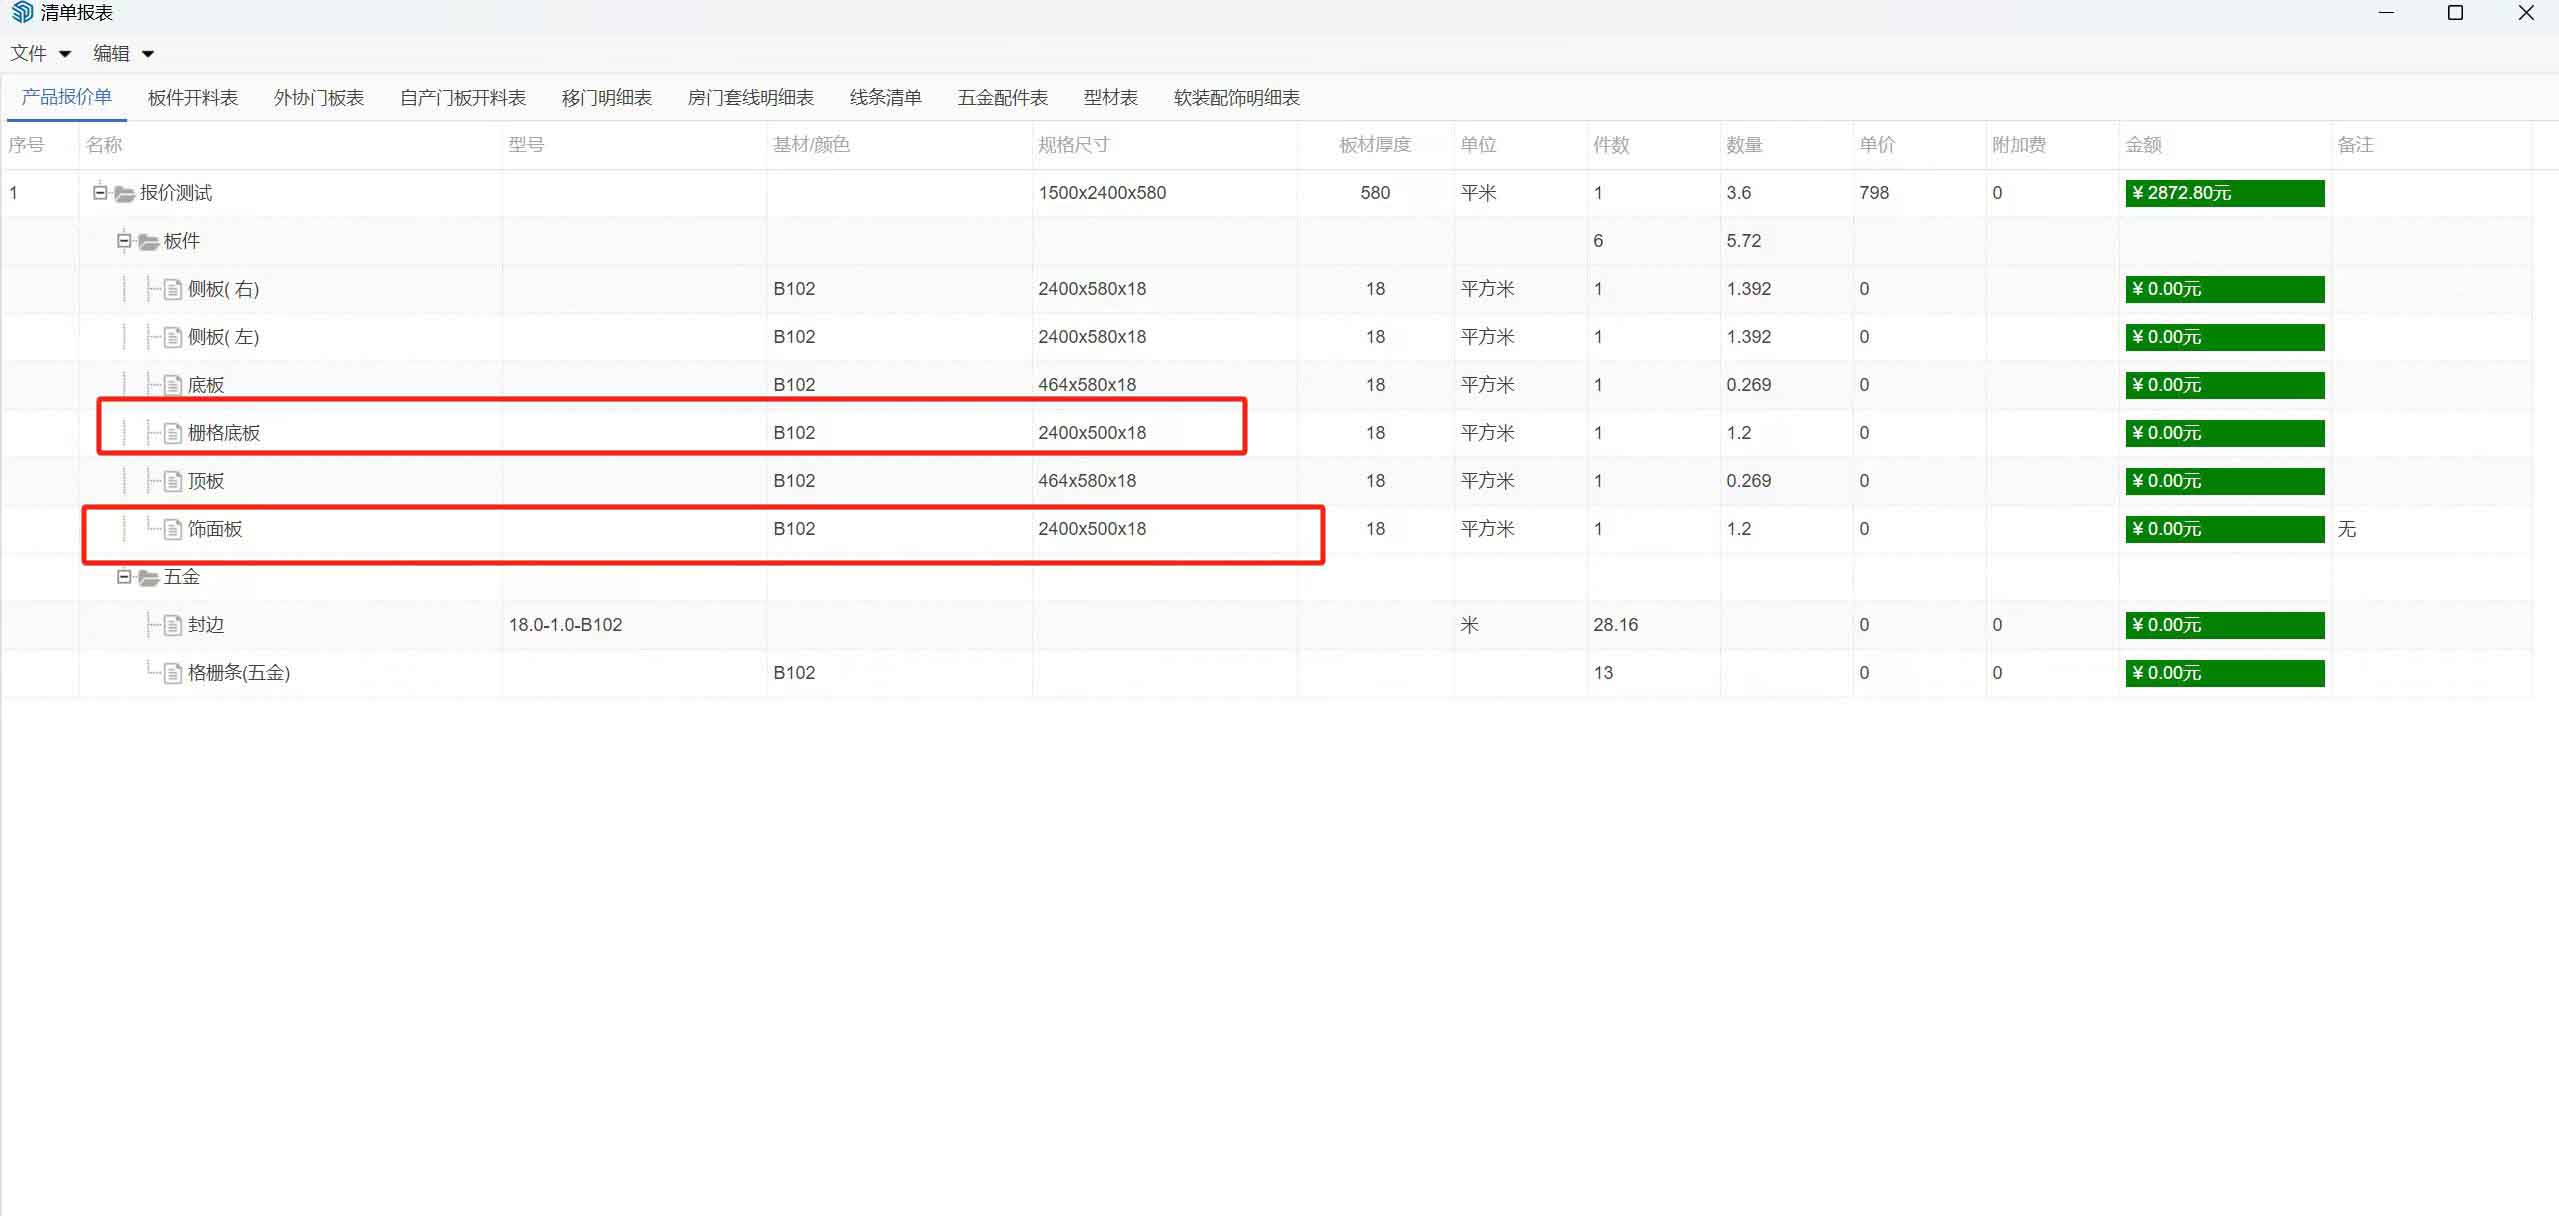Switch to the 五金配件表 tab

point(1001,97)
